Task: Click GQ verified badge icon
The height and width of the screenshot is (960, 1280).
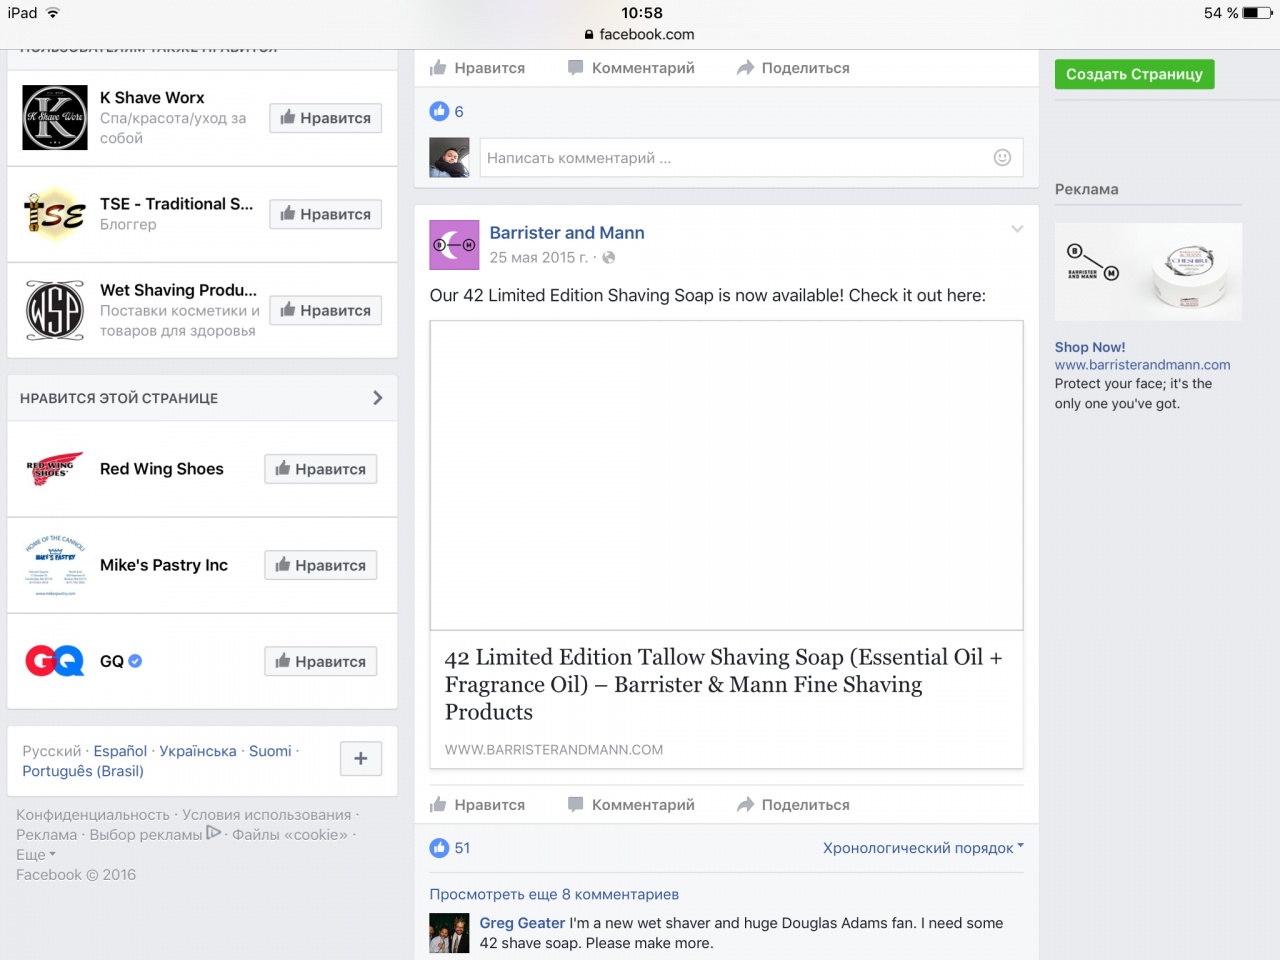Action: pos(135,661)
